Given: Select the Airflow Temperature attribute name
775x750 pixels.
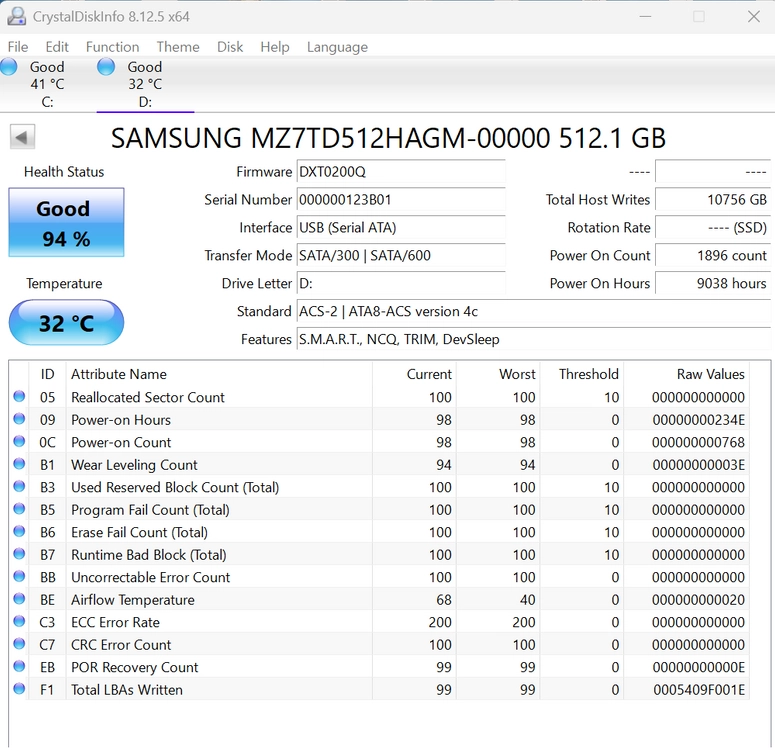Looking at the screenshot, I should pos(132,600).
